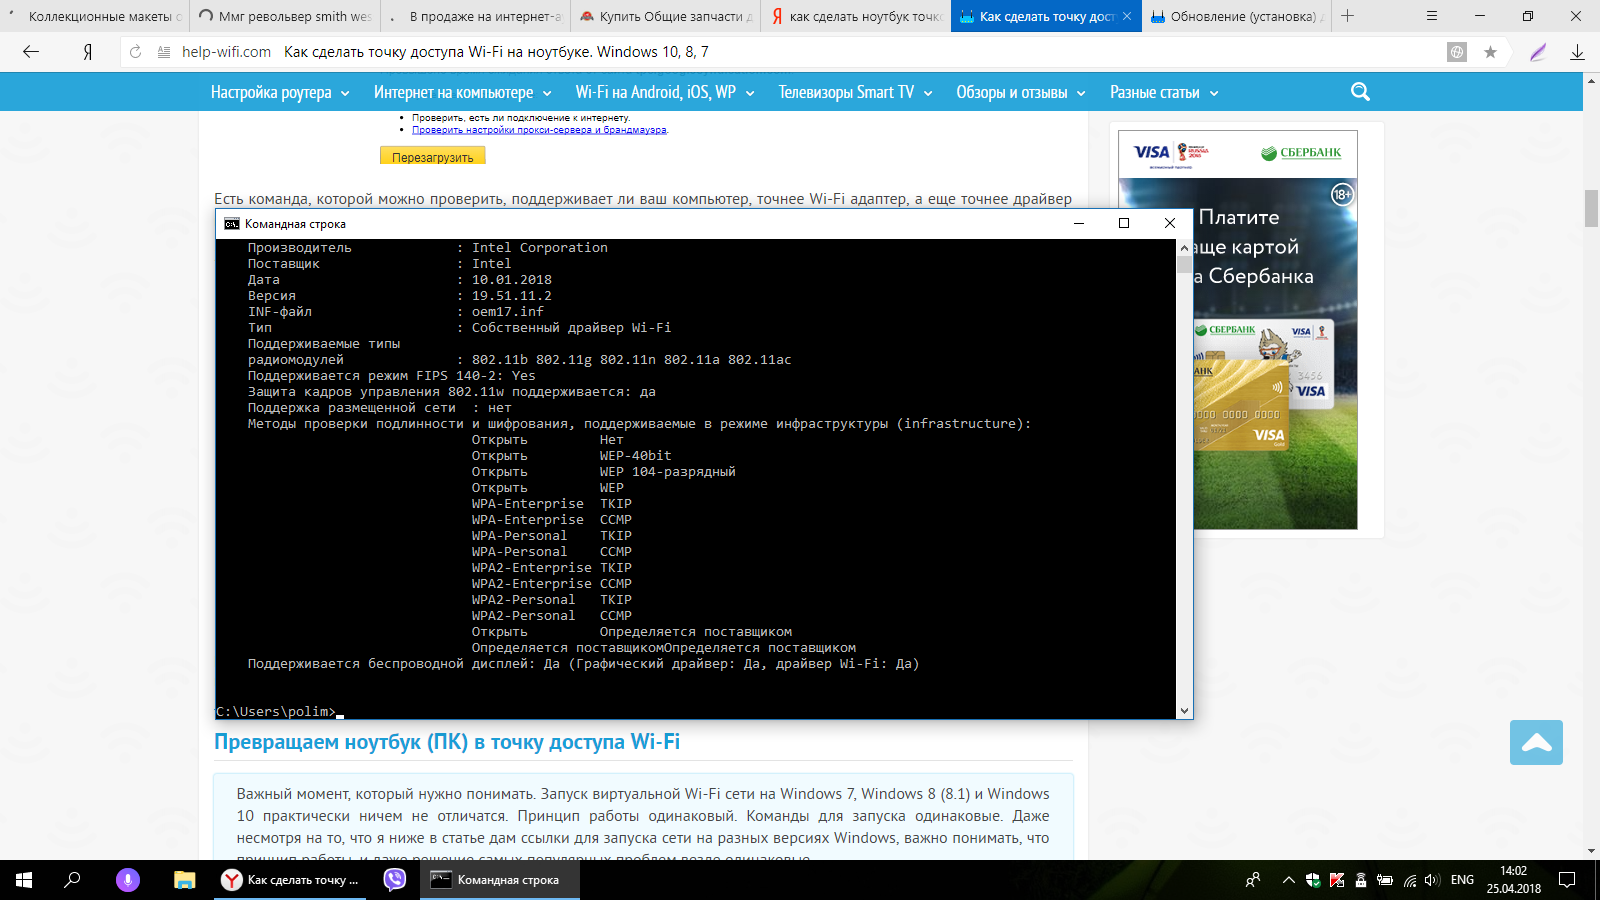The width and height of the screenshot is (1600, 900).
Task: Switch to the как сделать ноутбук точкой tab
Action: (x=855, y=16)
